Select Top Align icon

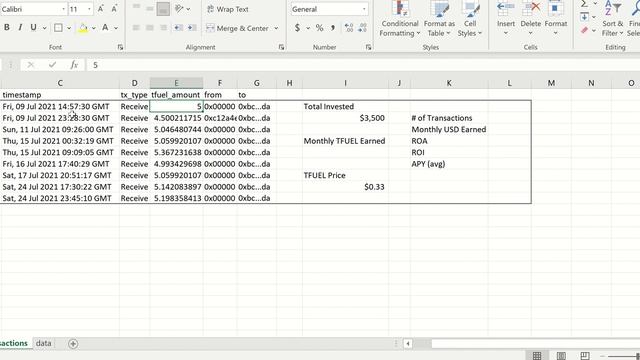pyautogui.click(x=136, y=8)
